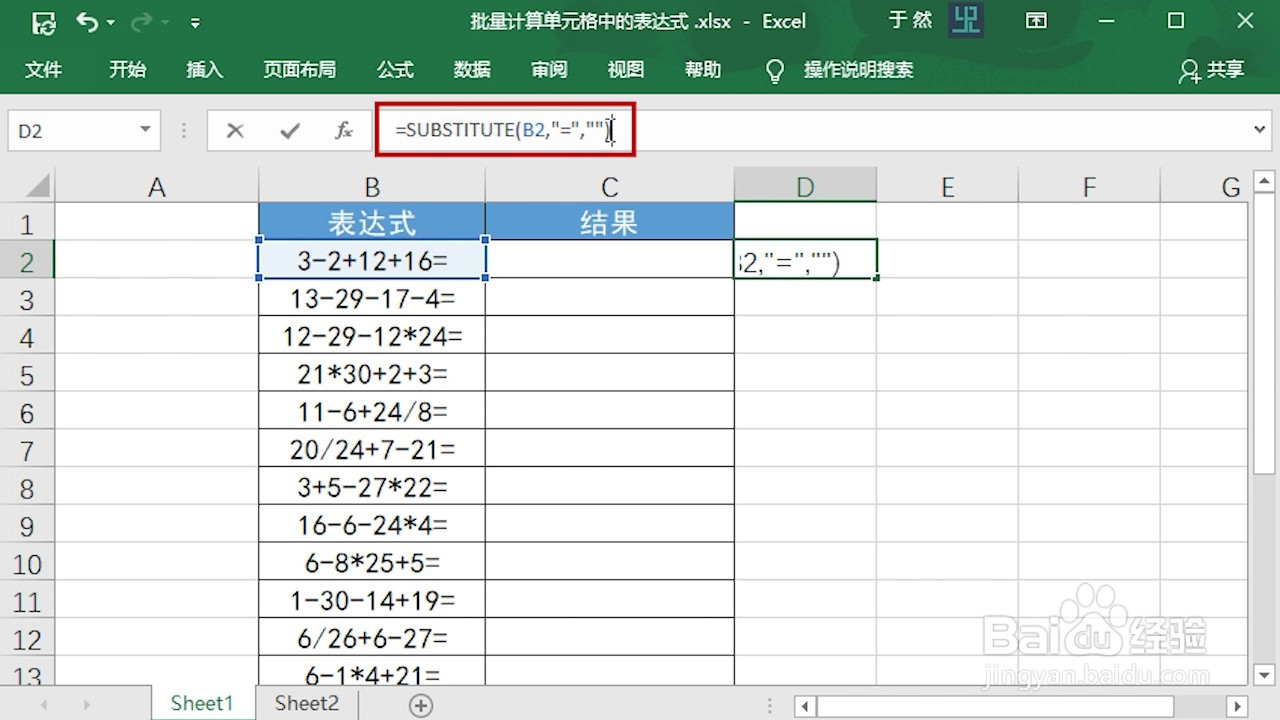1280x720 pixels.
Task: Add a new worksheet with the plus button
Action: [x=420, y=704]
